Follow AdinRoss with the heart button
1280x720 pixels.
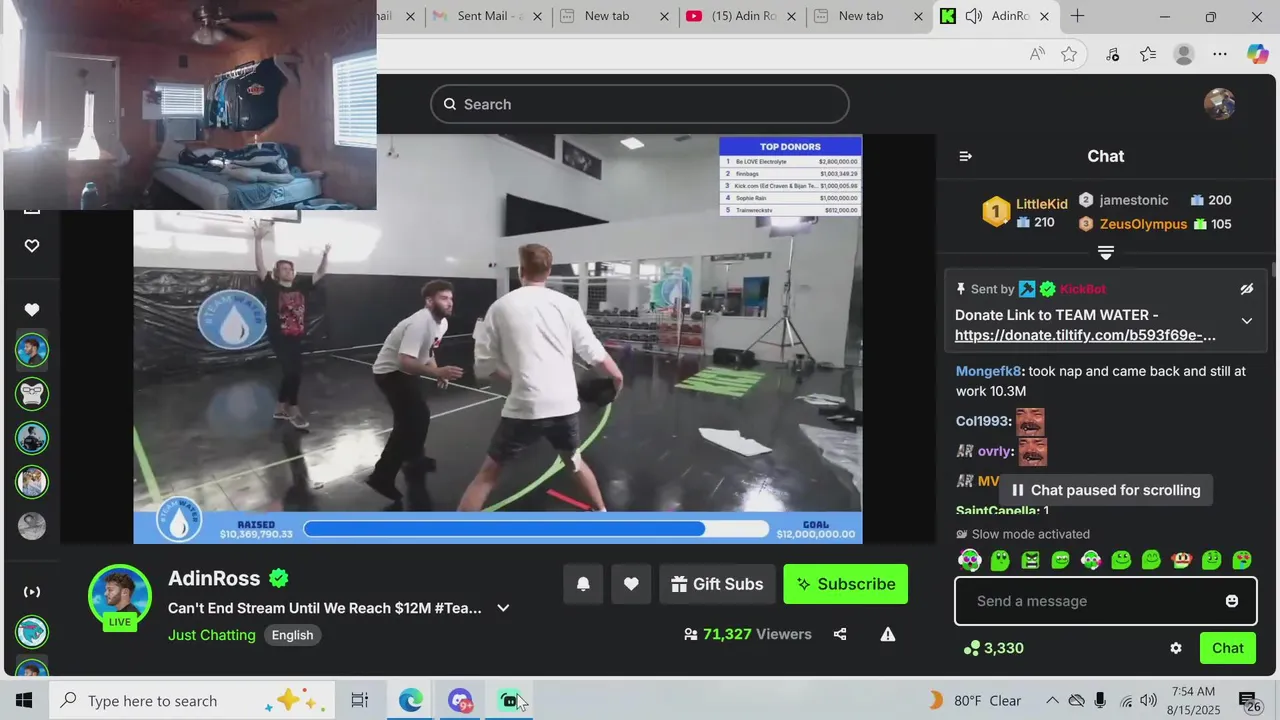tap(631, 584)
